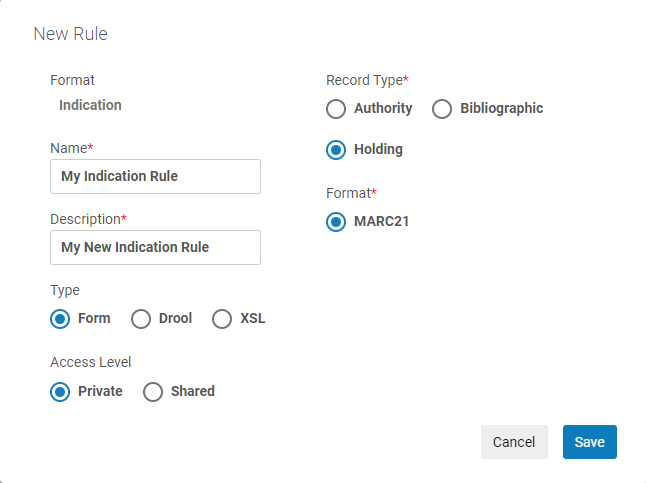Switch rule type to Drool
Screen dimensions: 646x483
click(x=141, y=319)
